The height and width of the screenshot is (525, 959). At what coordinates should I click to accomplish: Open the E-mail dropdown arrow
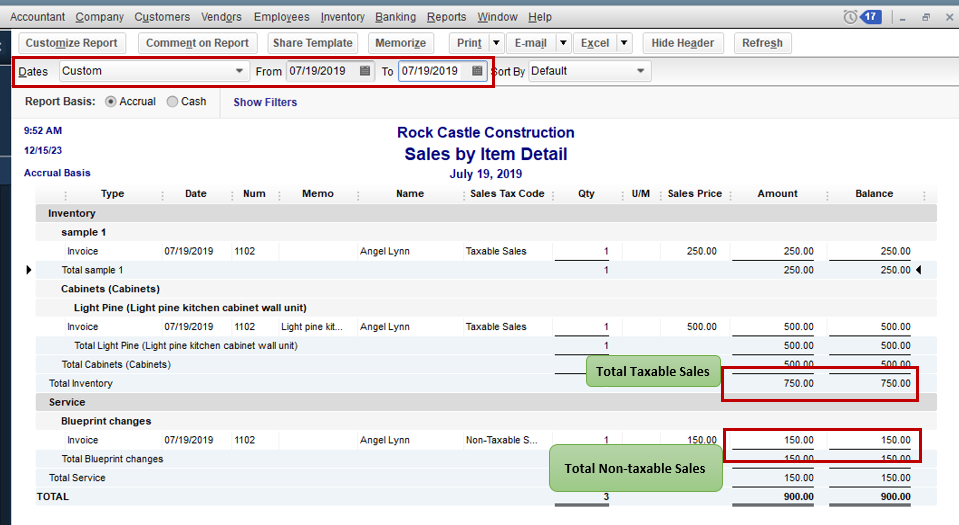point(563,43)
